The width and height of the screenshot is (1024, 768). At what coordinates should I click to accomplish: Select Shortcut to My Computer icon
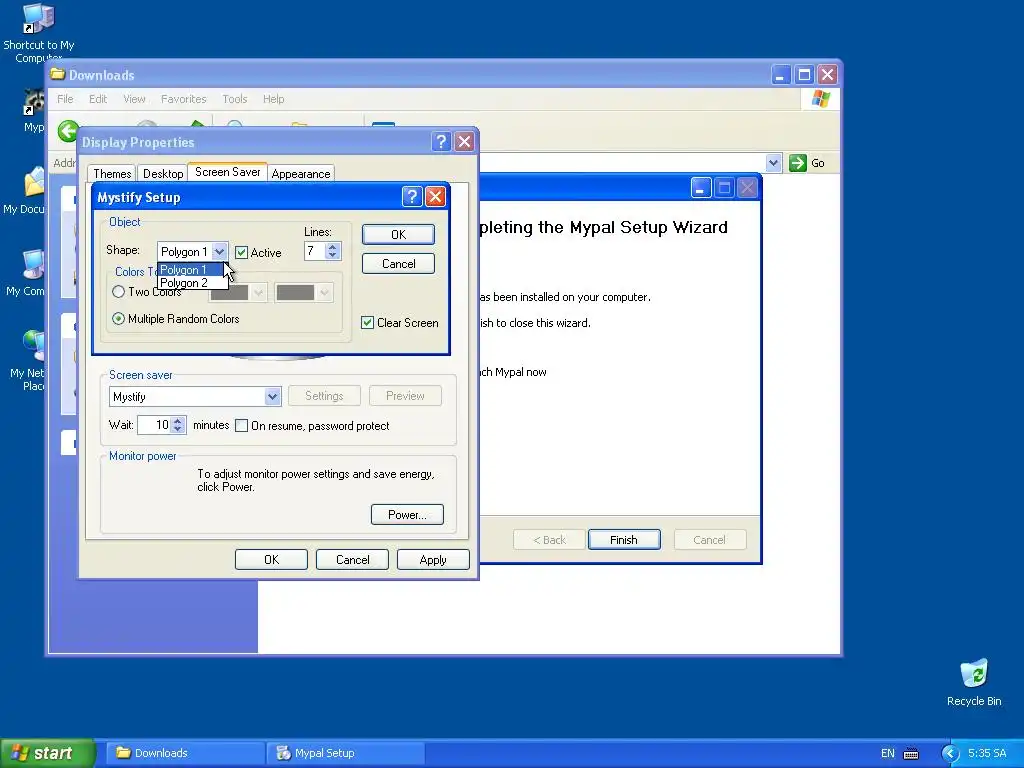(39, 33)
